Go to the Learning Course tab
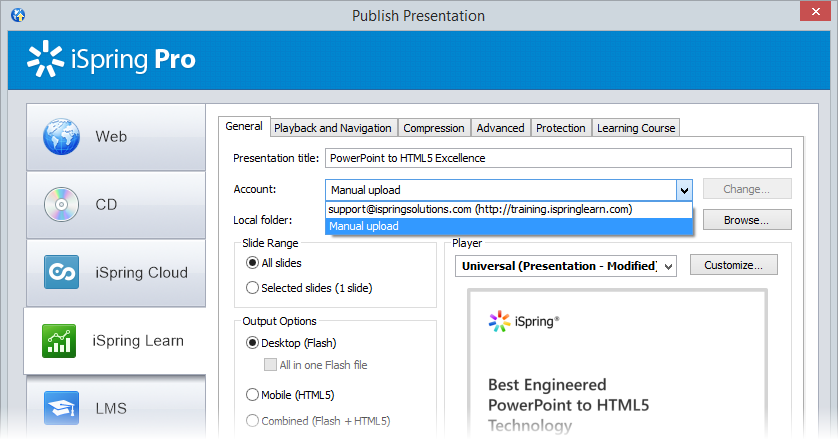This screenshot has height=440, width=838. coord(636,128)
